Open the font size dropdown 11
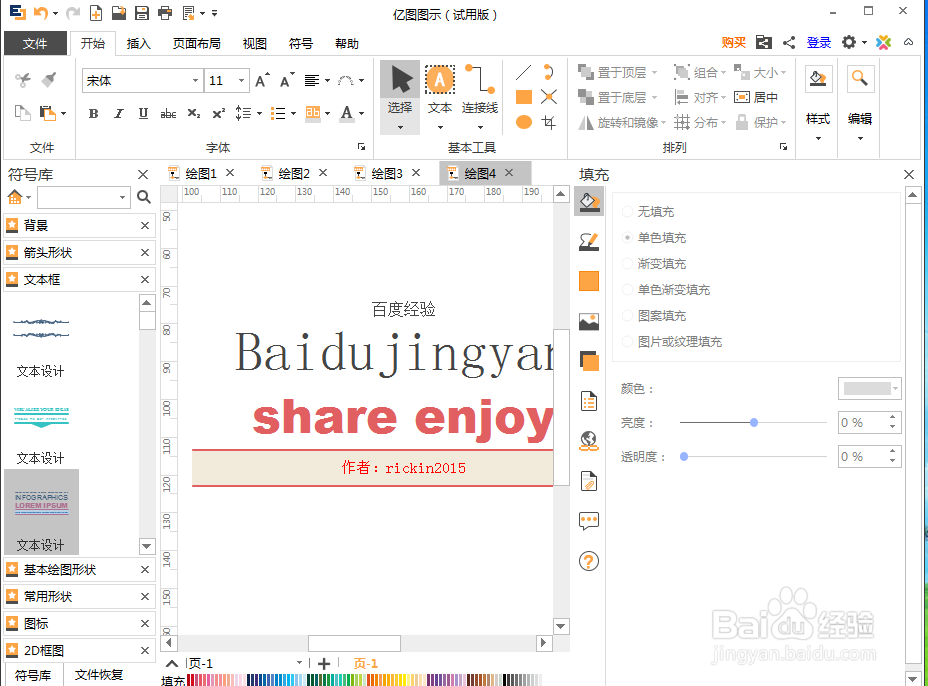This screenshot has width=928, height=686. 241,80
